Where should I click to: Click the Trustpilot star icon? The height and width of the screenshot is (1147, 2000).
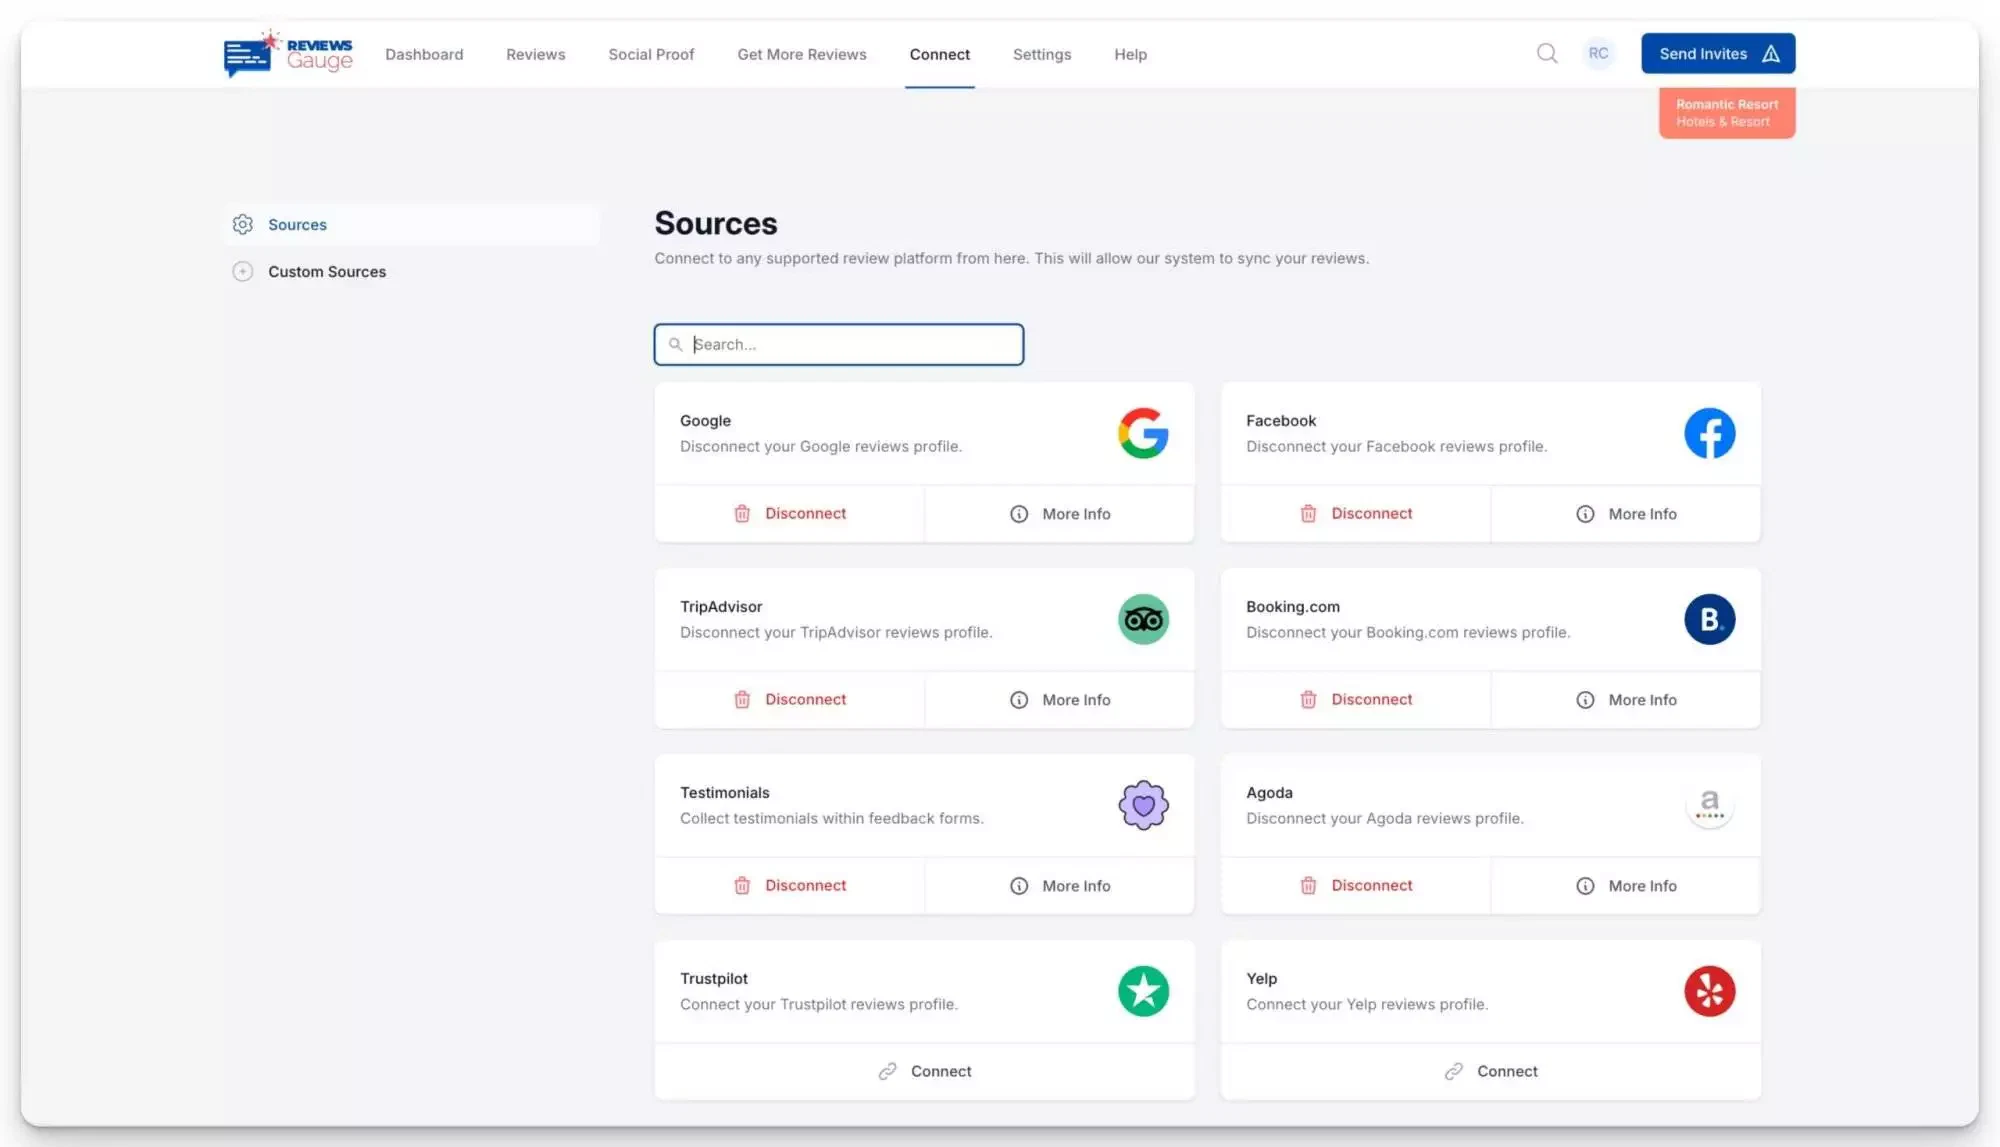1143,991
